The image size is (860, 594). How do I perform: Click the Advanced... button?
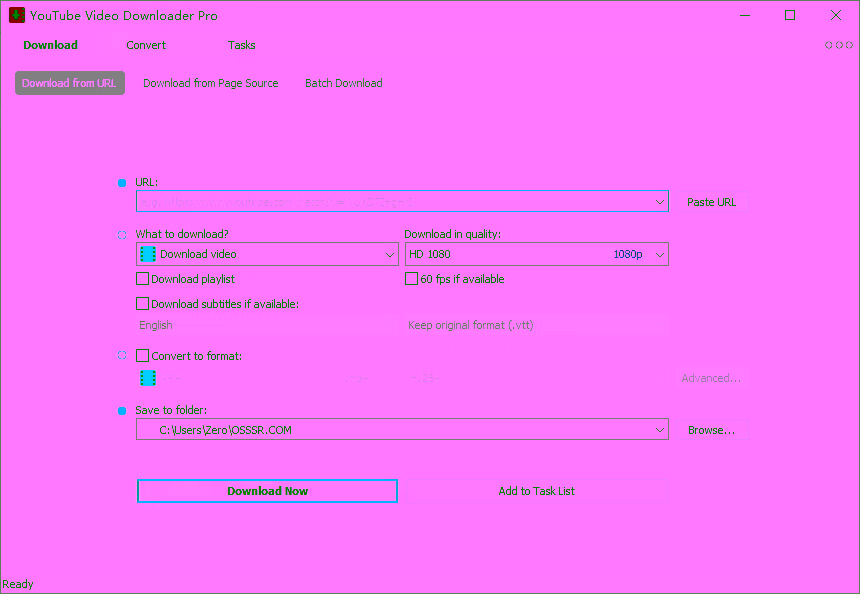coord(711,378)
